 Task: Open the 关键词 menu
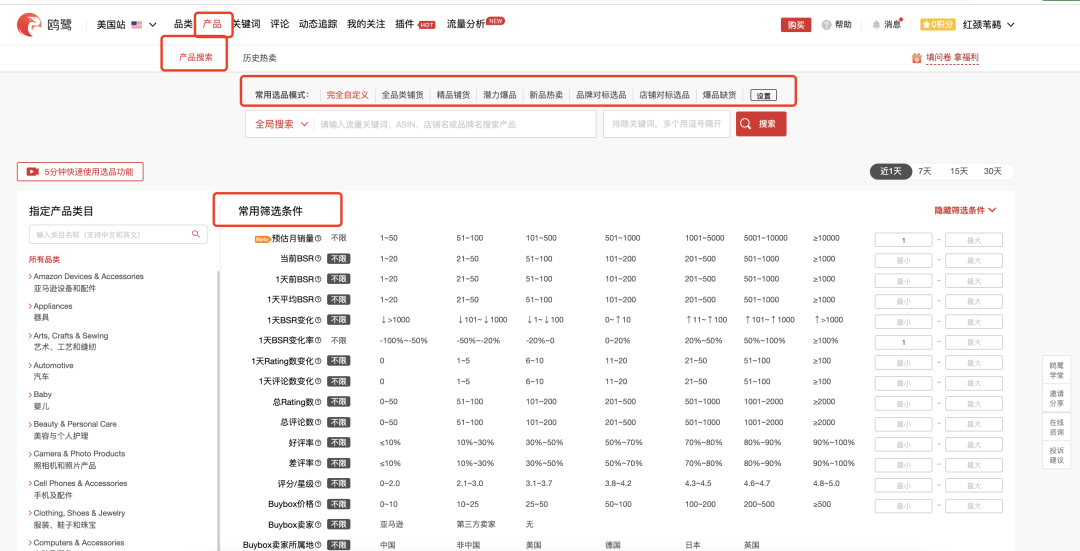click(246, 24)
